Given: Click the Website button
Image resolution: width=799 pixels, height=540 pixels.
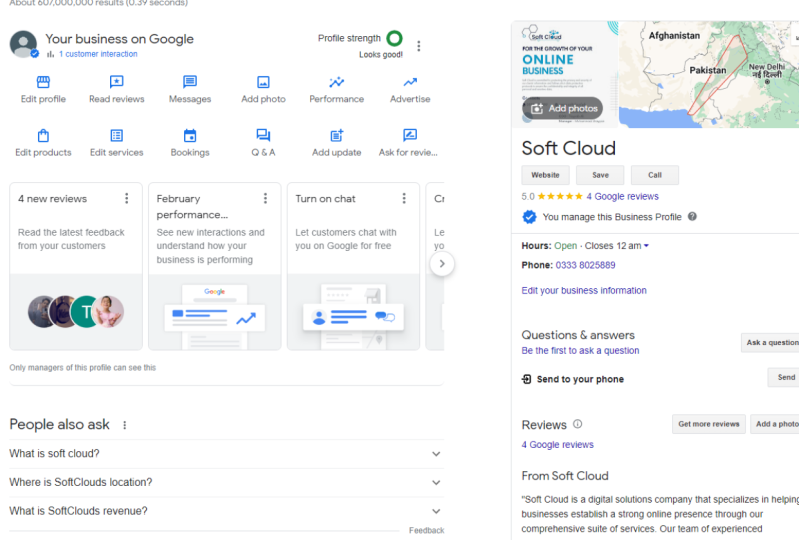Looking at the screenshot, I should click(x=545, y=175).
